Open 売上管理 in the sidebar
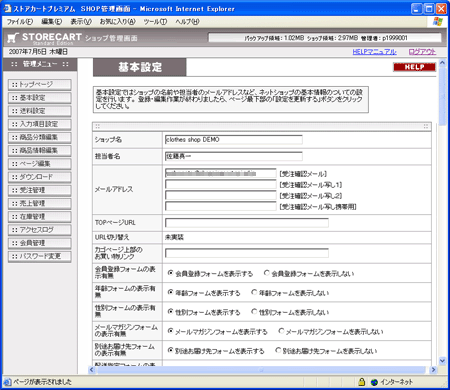 point(40,203)
